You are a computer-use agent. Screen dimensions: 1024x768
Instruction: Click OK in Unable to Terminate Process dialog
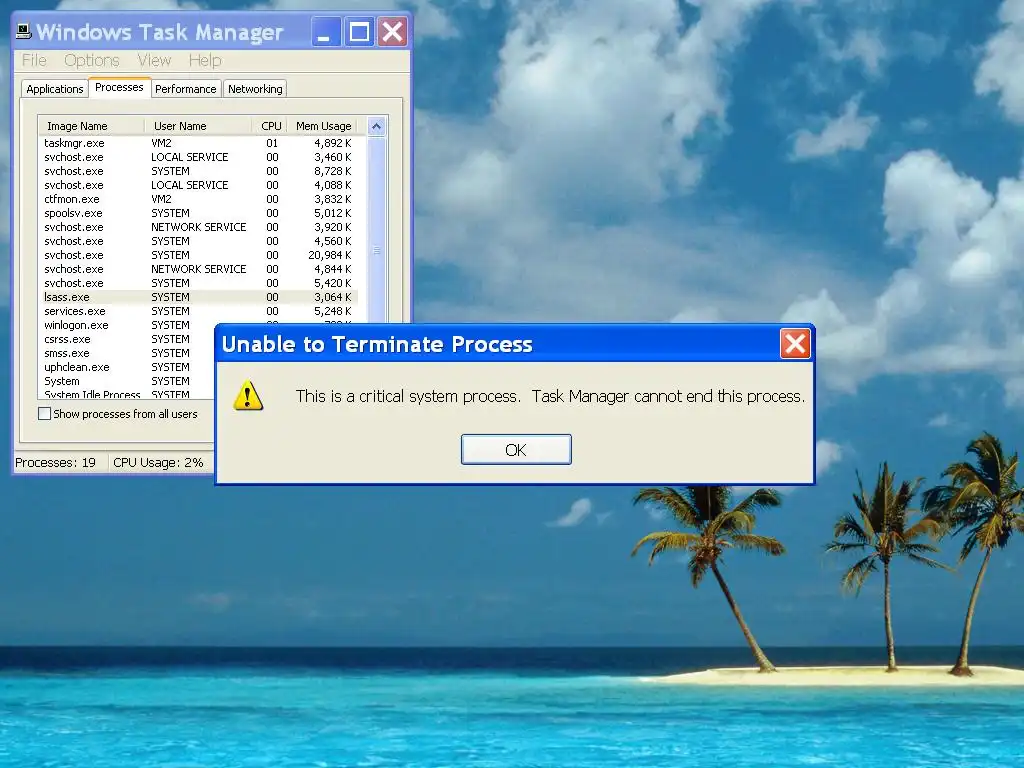pyautogui.click(x=516, y=449)
